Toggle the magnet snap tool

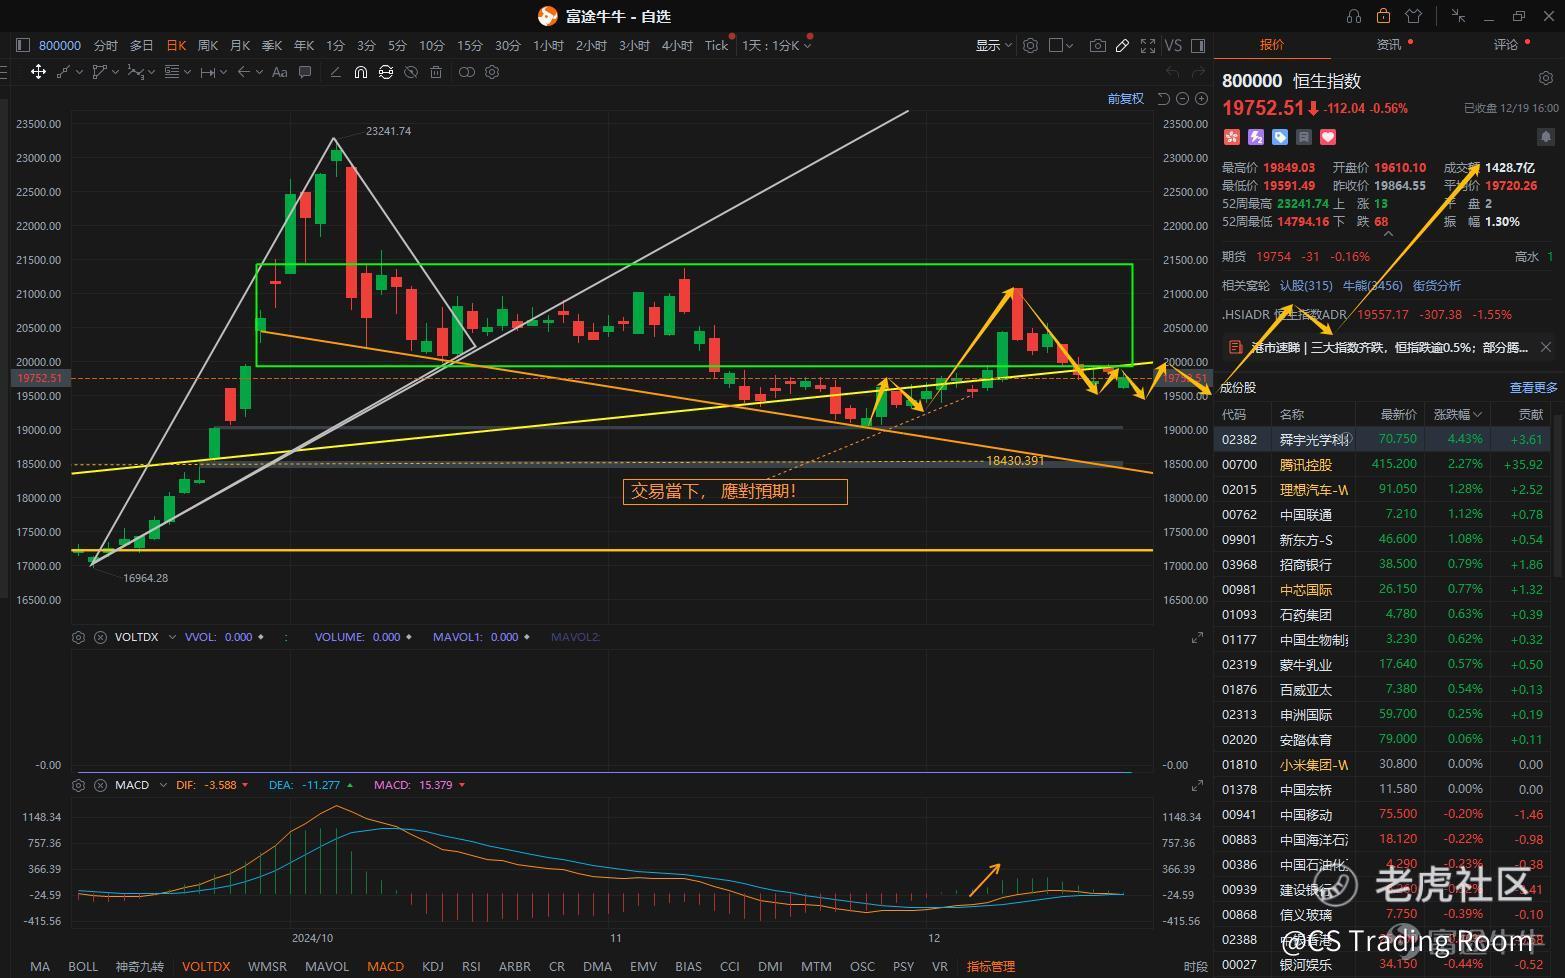[x=361, y=72]
